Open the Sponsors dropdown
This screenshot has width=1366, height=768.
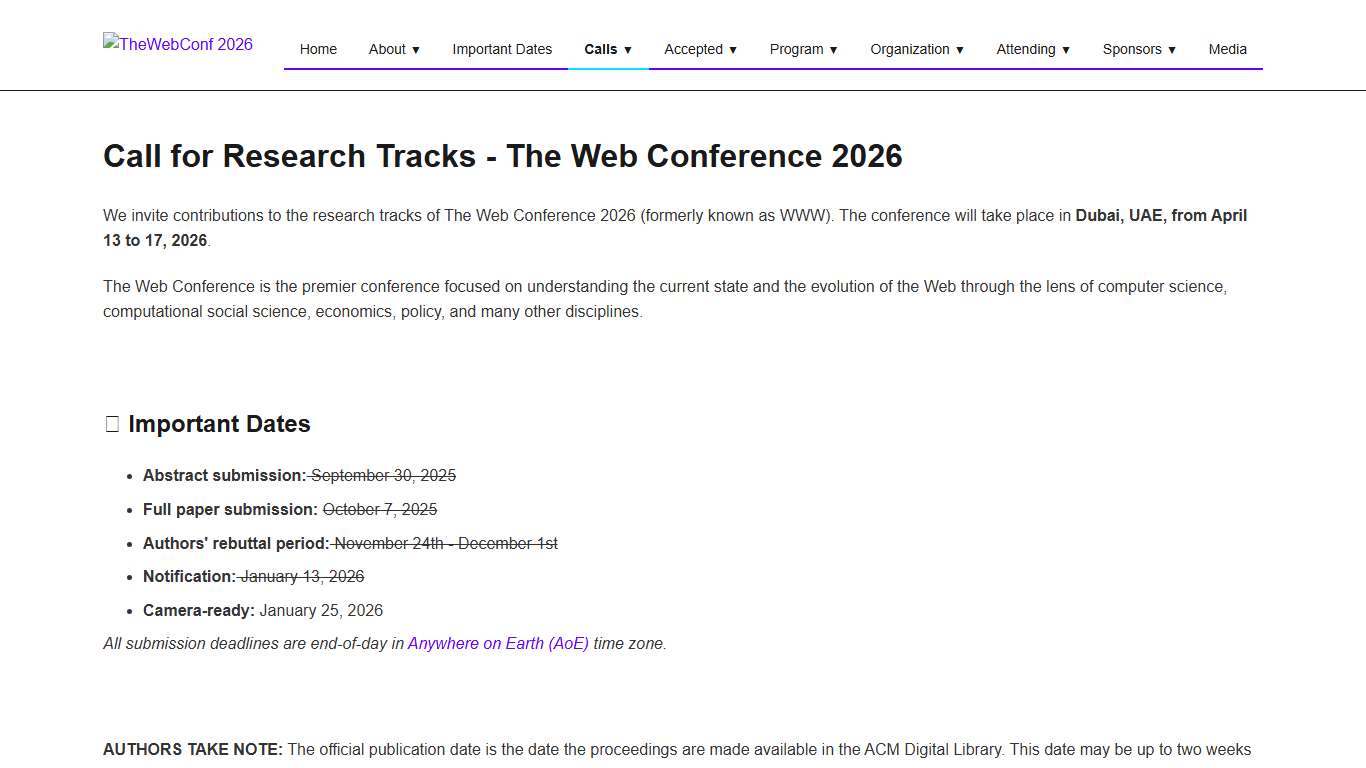(1139, 49)
